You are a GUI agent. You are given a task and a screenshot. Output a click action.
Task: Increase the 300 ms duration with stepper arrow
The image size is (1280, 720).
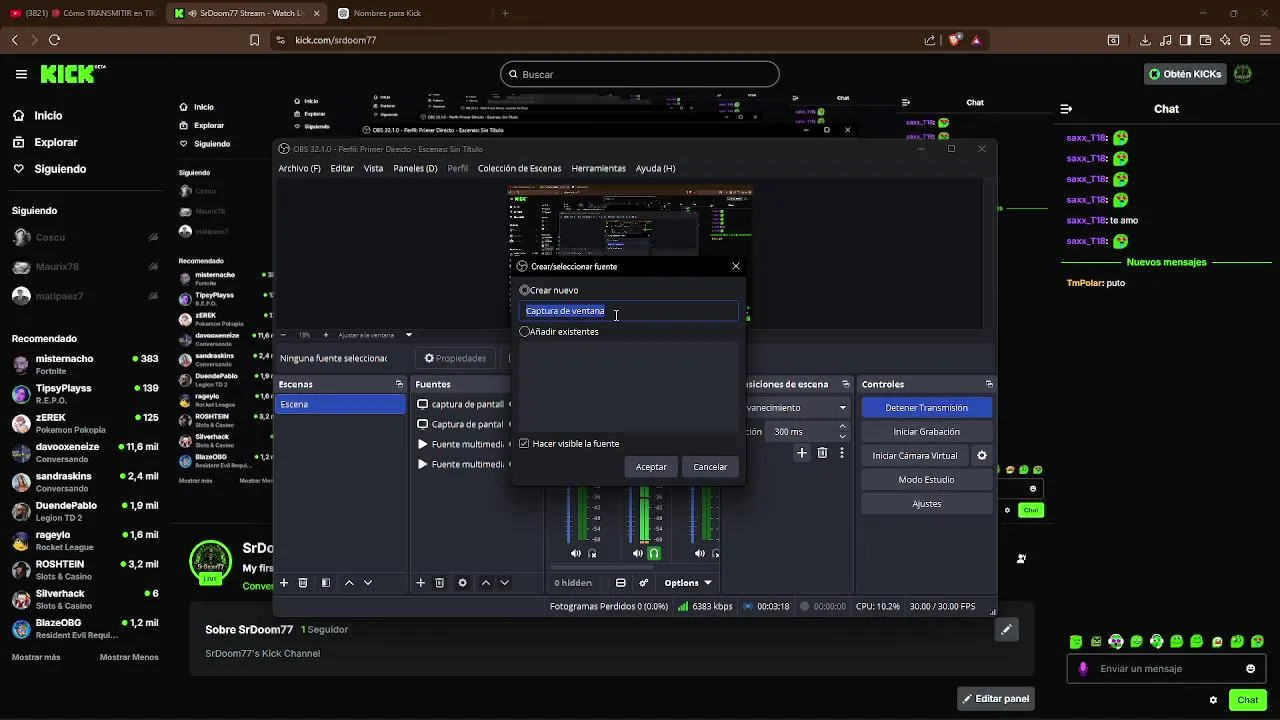point(842,427)
